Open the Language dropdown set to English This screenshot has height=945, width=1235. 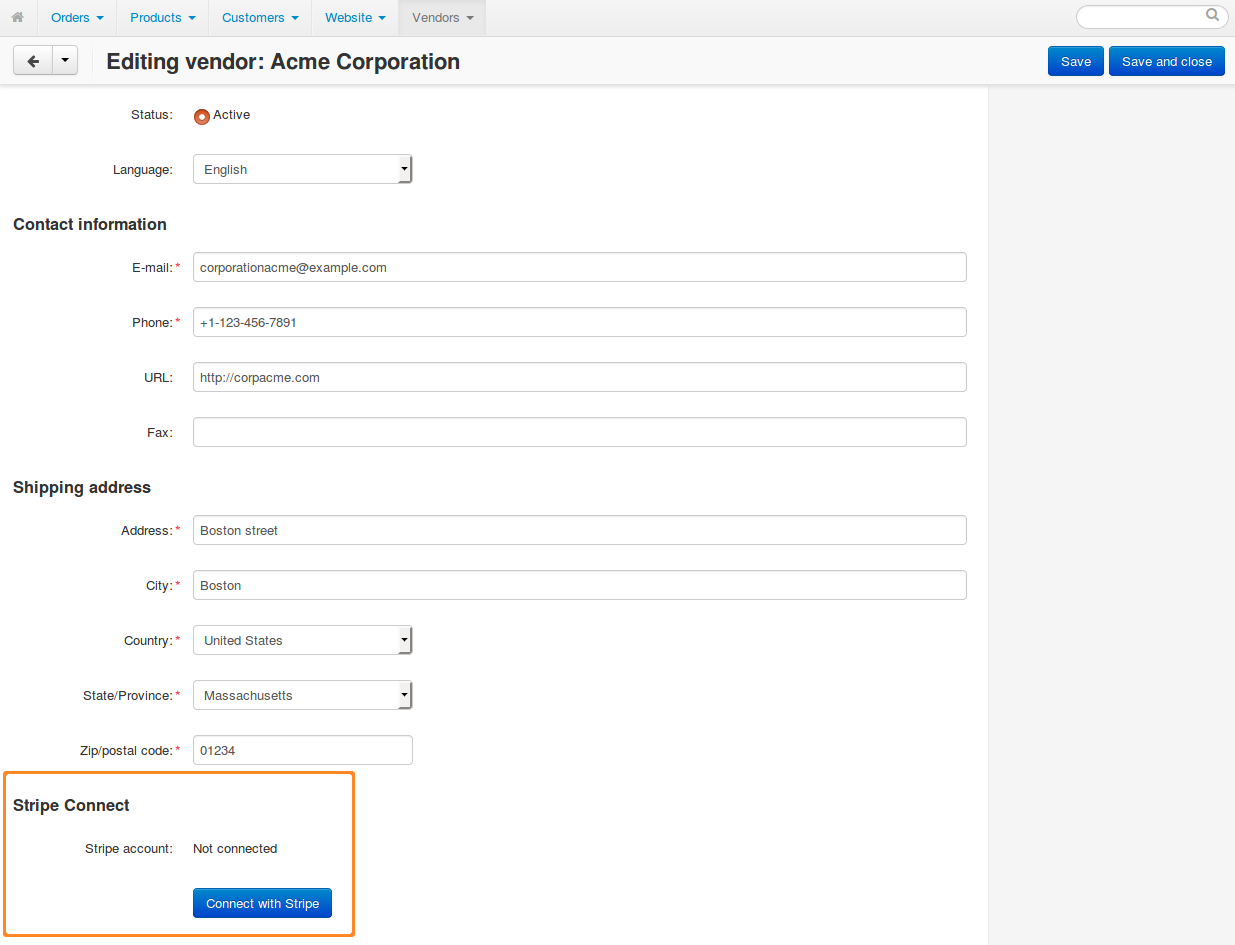tap(302, 169)
